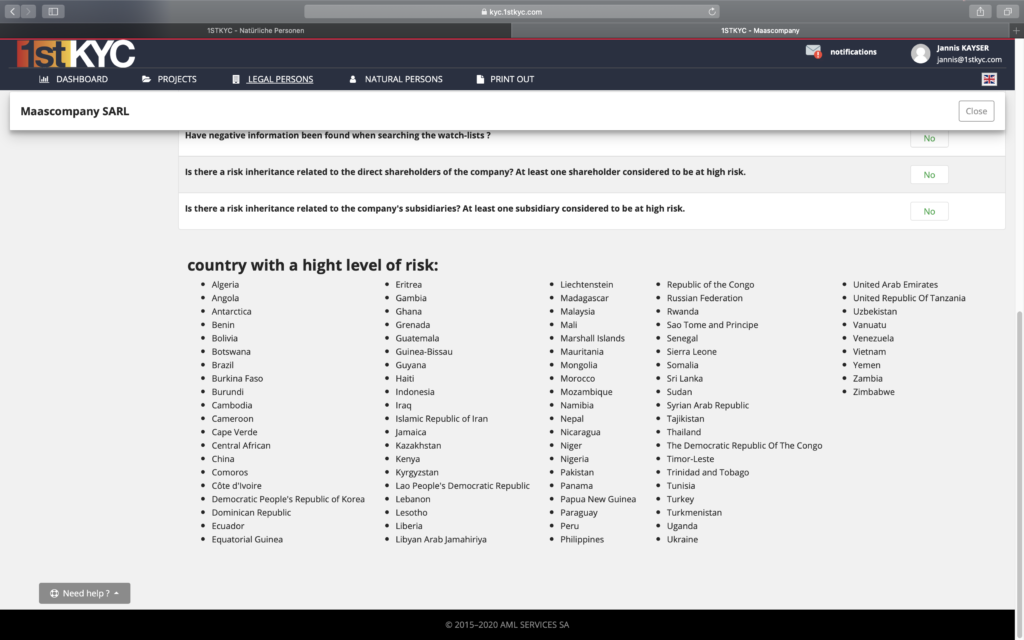Select Zimbabwe in the country list
The height and width of the screenshot is (640, 1024).
tap(874, 392)
